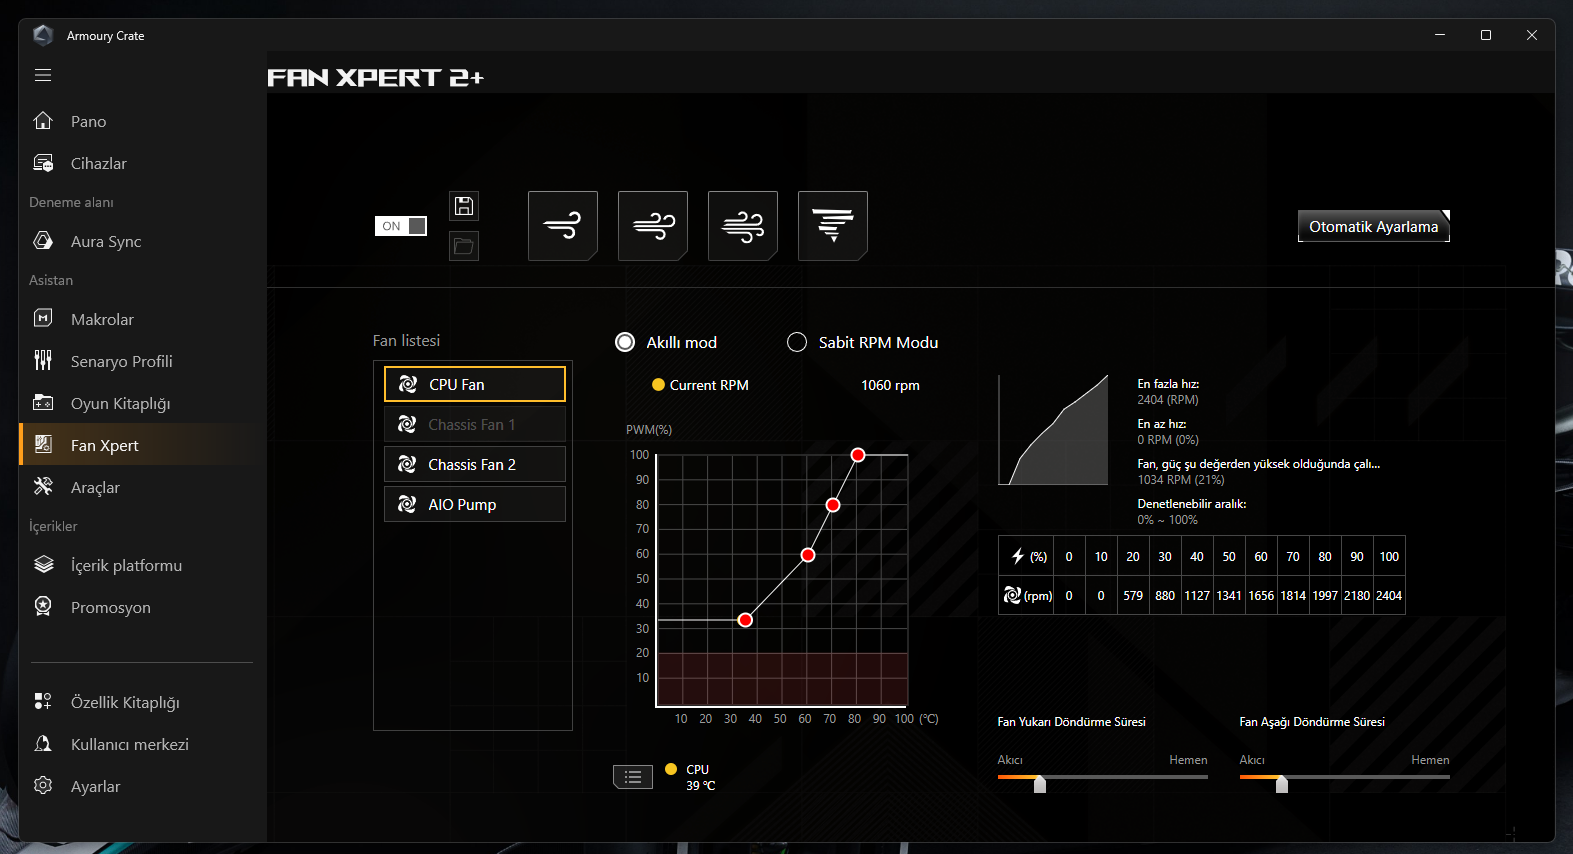Open the Pano menu item
This screenshot has width=1573, height=854.
[x=143, y=121]
